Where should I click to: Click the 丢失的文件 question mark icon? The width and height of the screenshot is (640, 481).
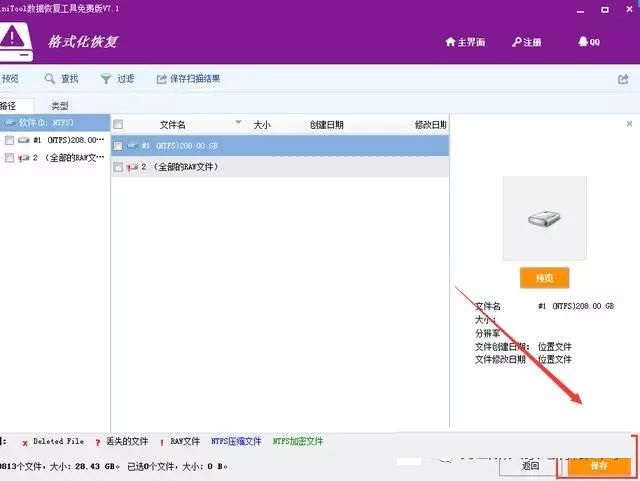[x=98, y=443]
